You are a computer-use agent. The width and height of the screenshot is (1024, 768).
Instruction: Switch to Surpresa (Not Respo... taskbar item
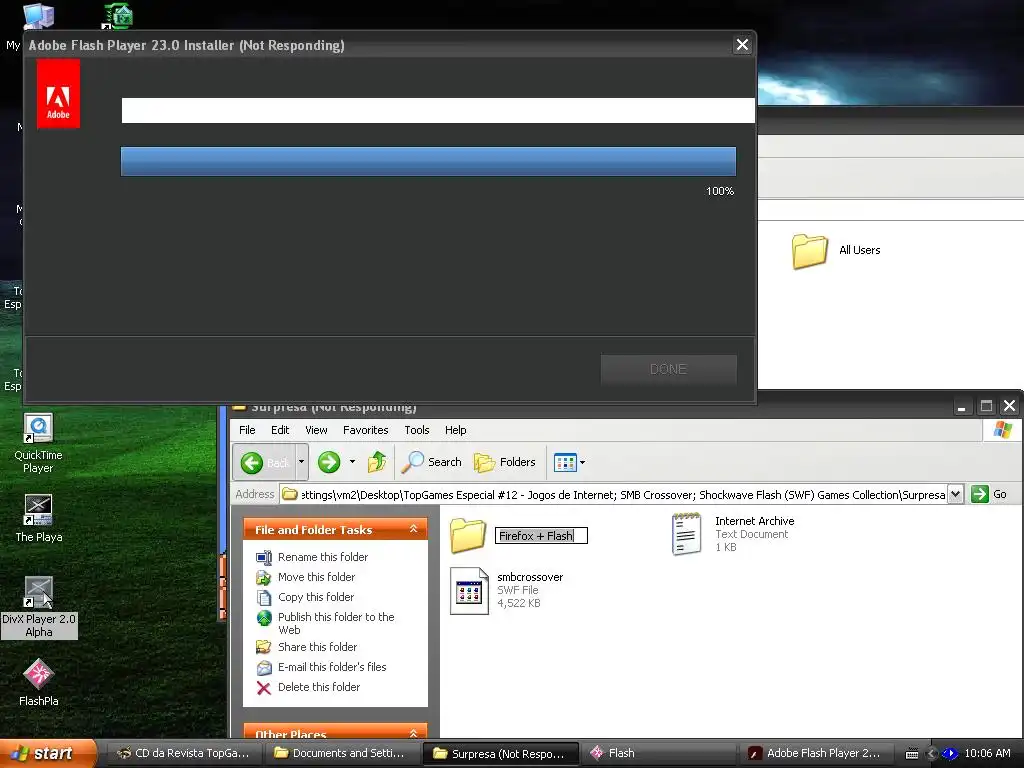(501, 754)
